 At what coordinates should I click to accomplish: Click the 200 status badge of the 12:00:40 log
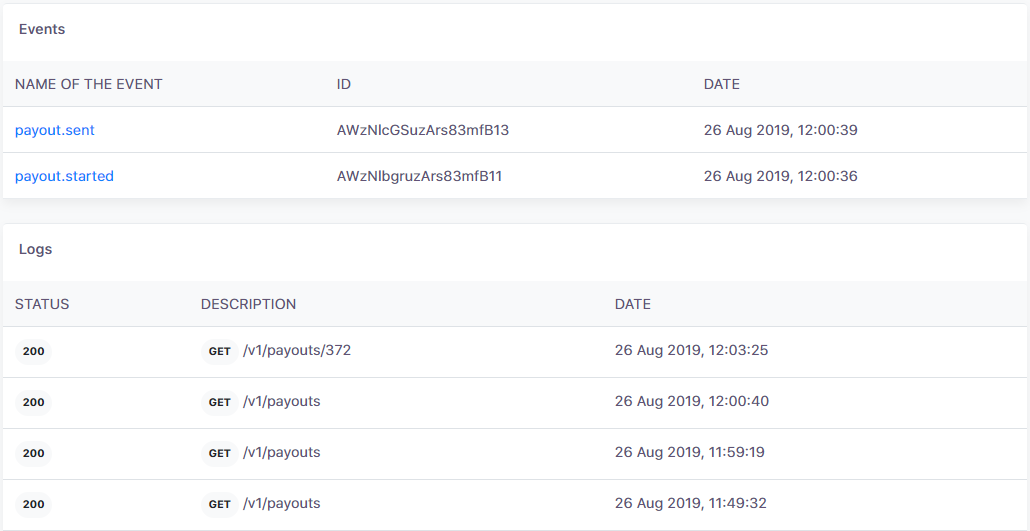pos(34,402)
